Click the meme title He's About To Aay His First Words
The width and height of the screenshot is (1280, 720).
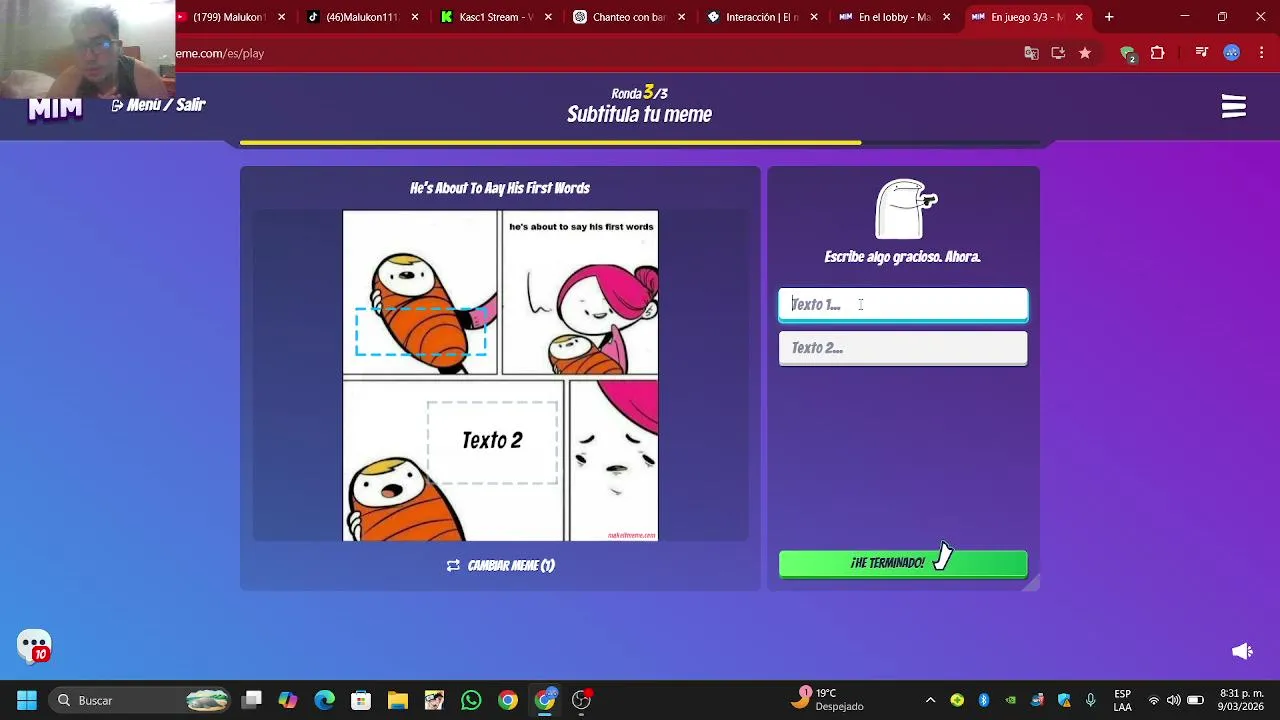click(500, 188)
